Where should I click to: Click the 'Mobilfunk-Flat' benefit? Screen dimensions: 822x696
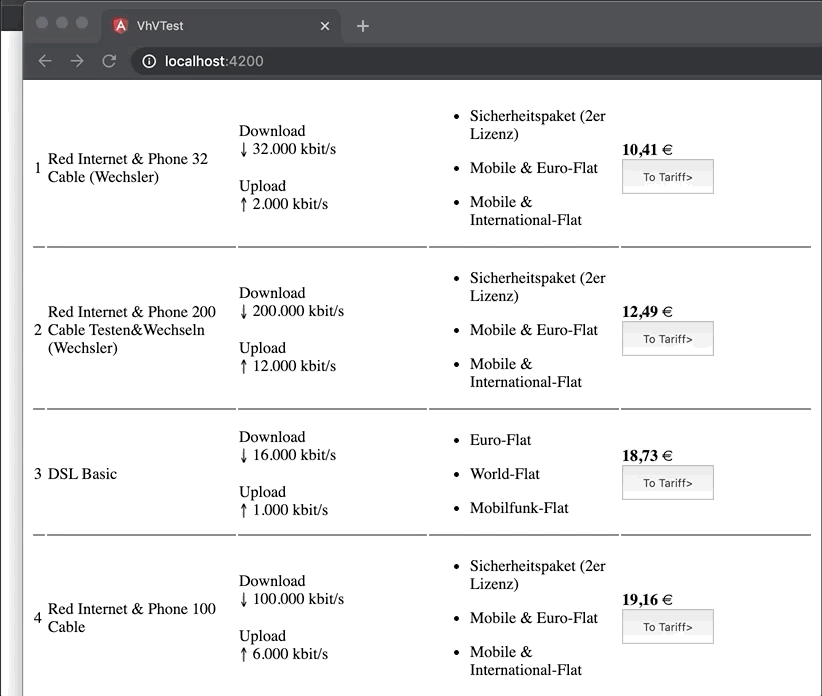tap(519, 508)
